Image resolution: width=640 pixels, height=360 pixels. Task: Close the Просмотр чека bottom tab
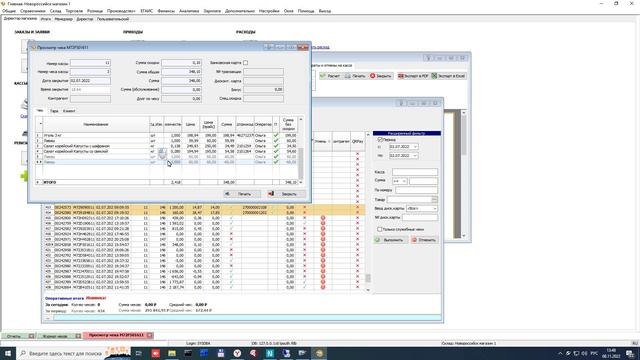pyautogui.click(x=150, y=336)
